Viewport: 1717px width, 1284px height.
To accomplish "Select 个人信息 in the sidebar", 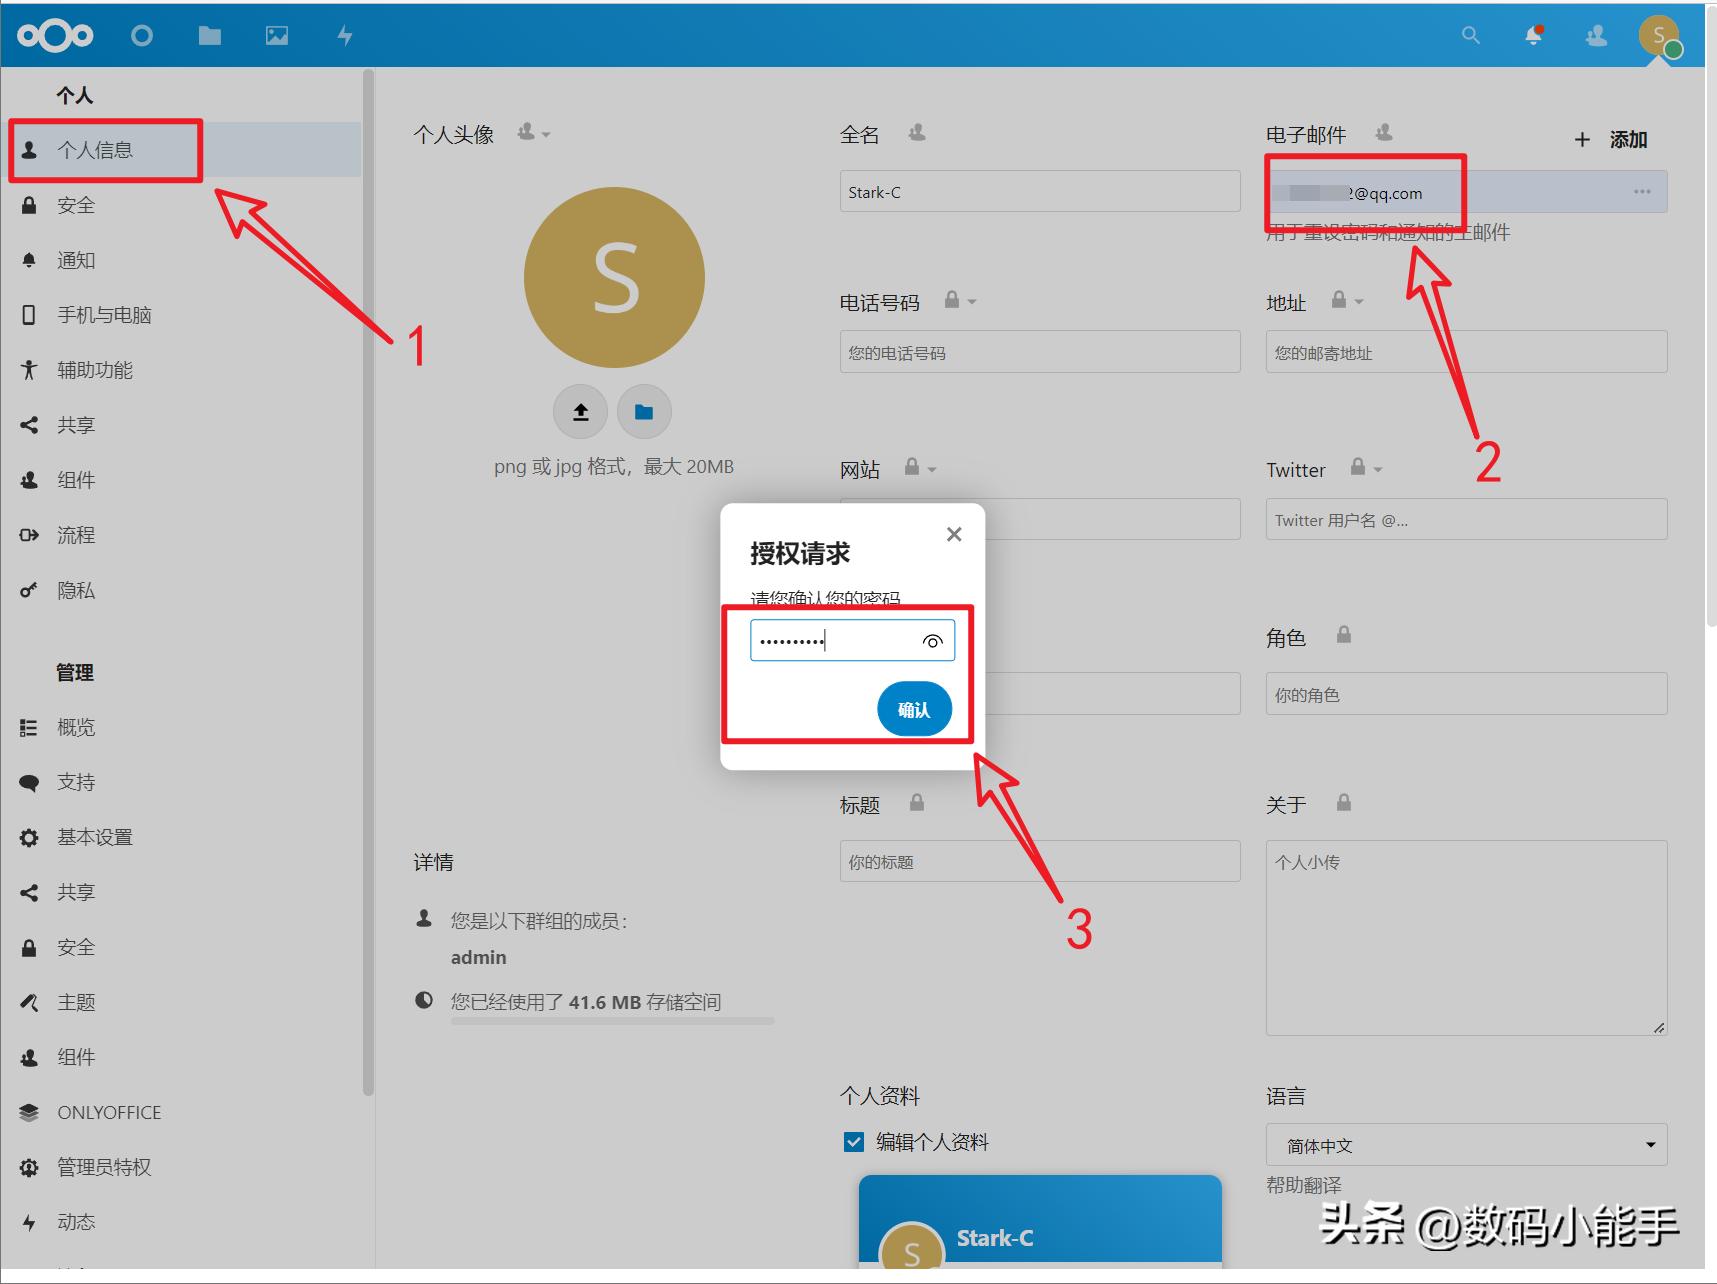I will tap(182, 150).
